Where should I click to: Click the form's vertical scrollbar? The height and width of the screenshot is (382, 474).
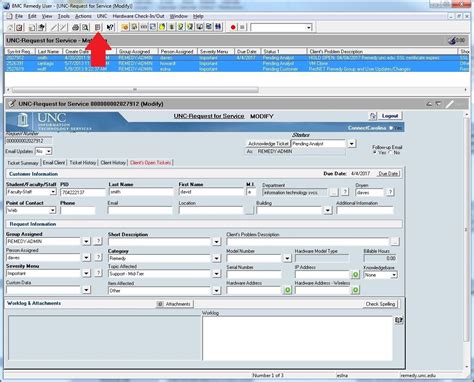click(466, 230)
